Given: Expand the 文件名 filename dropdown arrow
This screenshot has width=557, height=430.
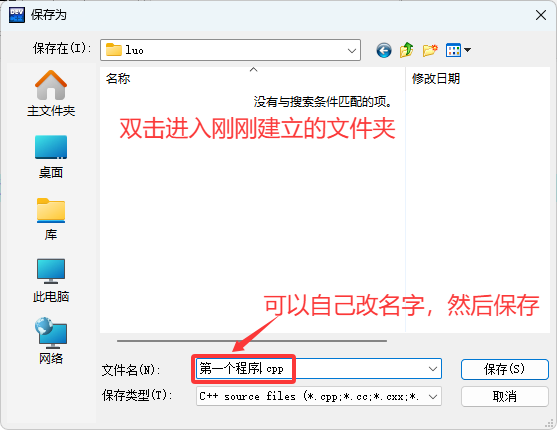Looking at the screenshot, I should [x=433, y=369].
